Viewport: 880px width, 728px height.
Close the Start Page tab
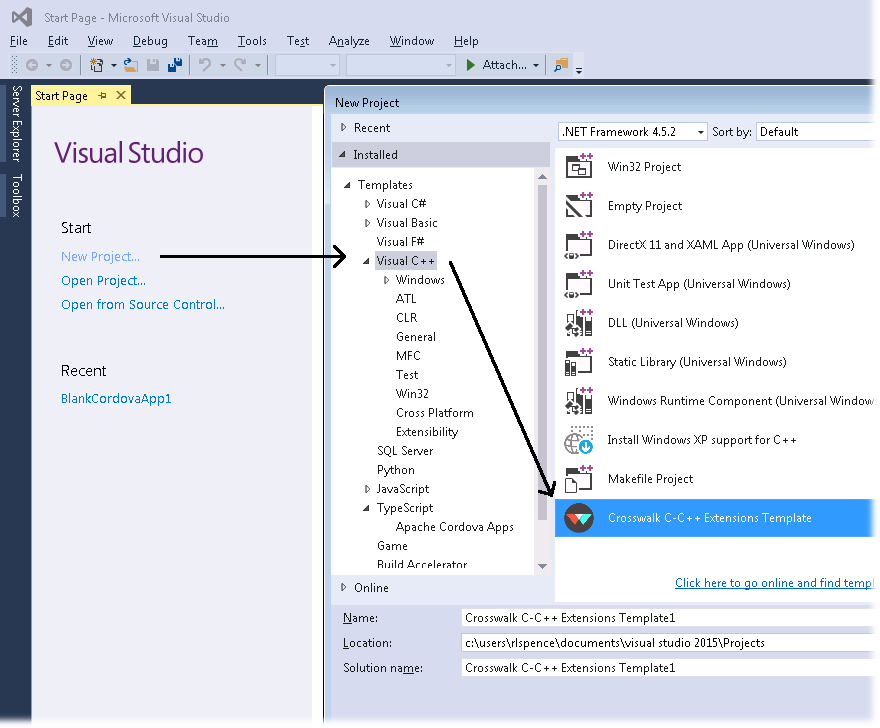(121, 96)
